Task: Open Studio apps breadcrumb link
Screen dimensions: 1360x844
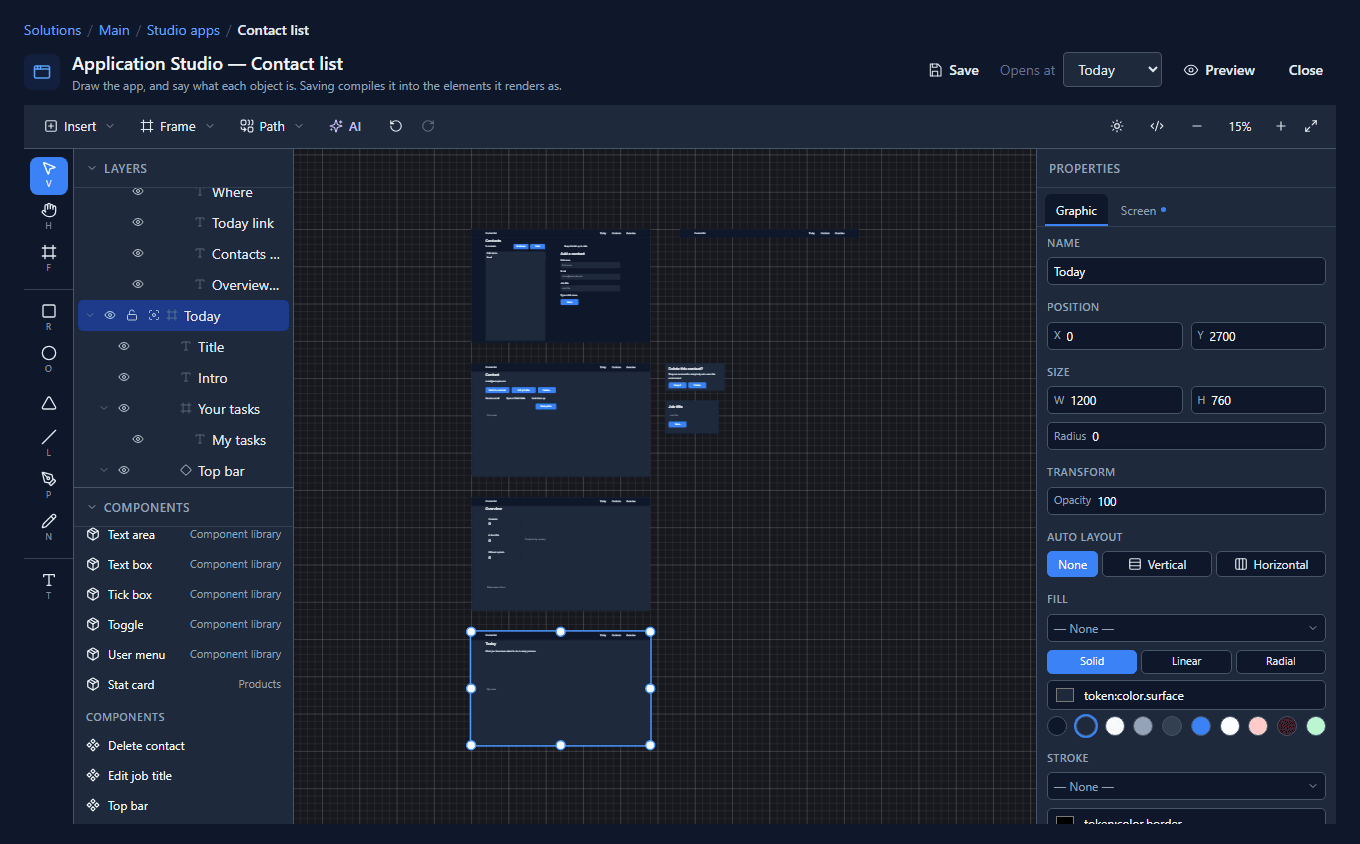Action: point(183,30)
